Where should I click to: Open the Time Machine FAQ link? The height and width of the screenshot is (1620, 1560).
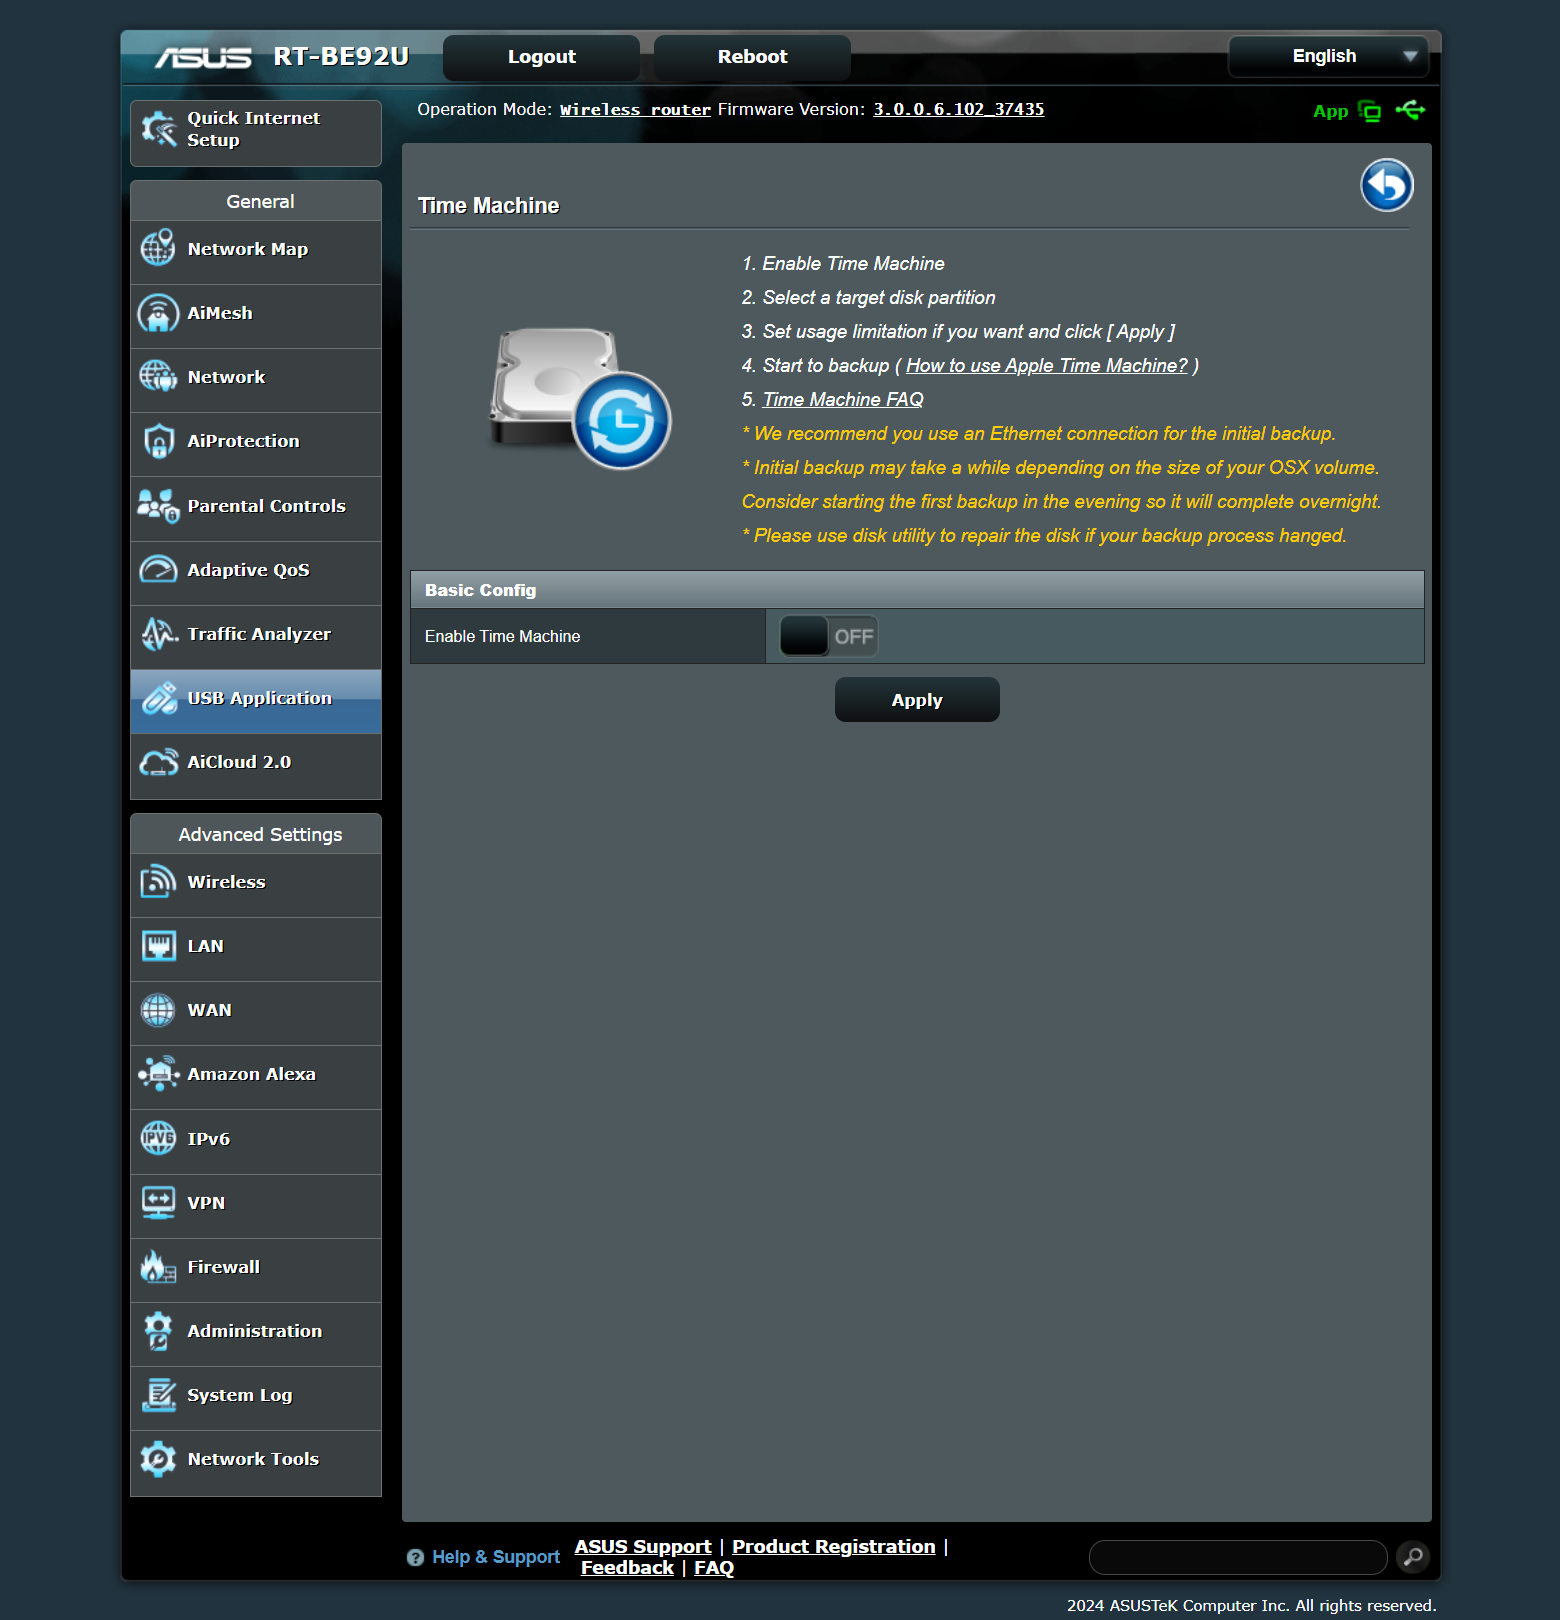(x=843, y=400)
